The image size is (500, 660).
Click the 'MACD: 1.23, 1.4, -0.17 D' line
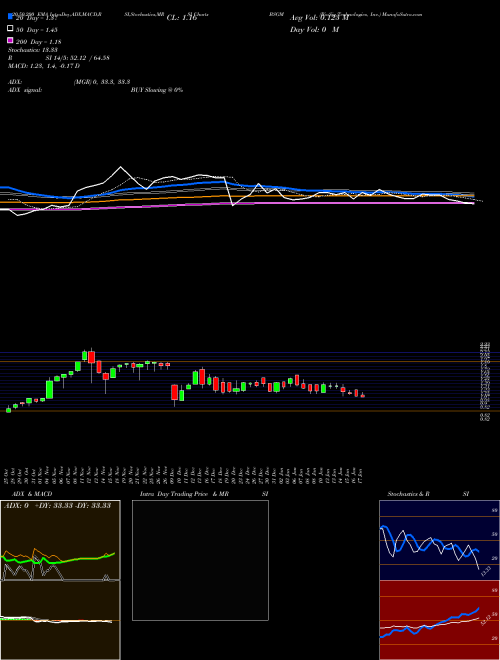pos(44,66)
